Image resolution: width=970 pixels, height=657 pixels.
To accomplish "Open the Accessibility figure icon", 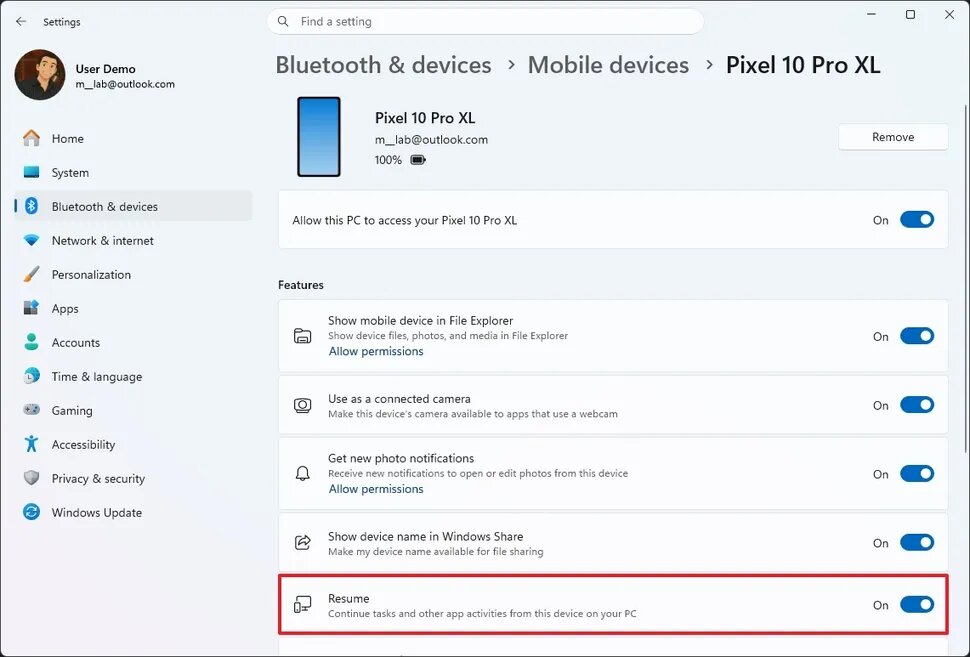I will click(31, 444).
